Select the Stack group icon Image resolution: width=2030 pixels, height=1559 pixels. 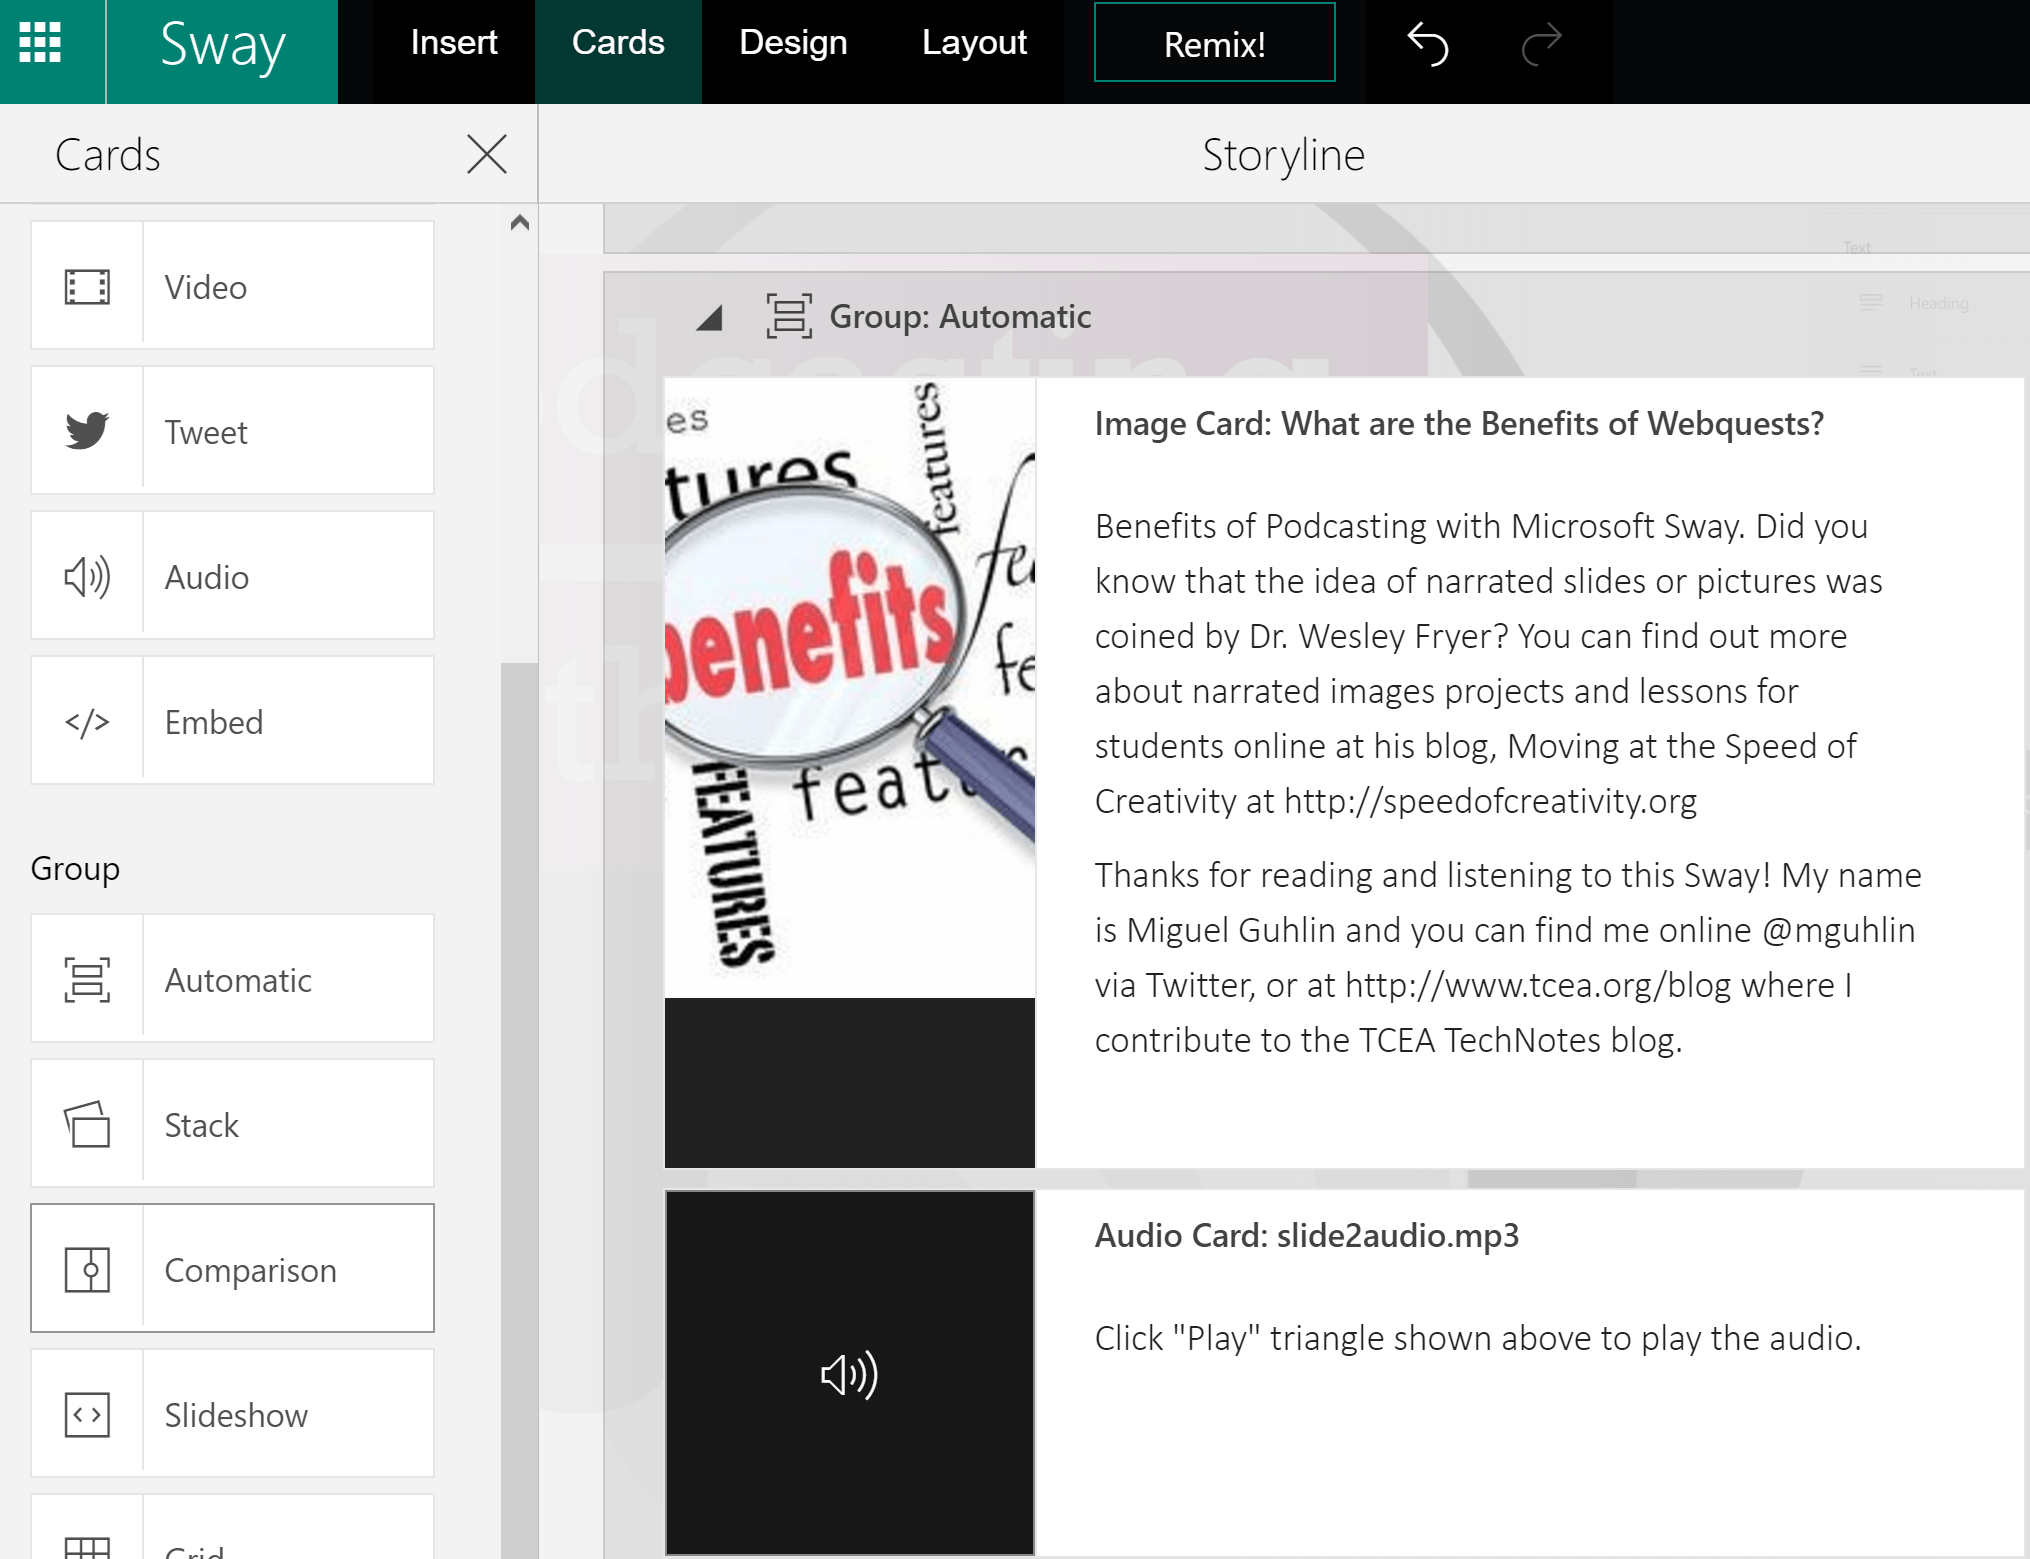pos(87,1125)
